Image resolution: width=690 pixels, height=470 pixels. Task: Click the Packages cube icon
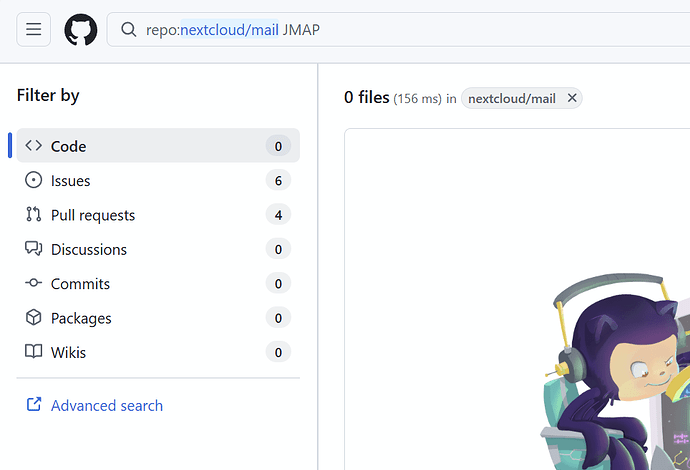pos(33,317)
